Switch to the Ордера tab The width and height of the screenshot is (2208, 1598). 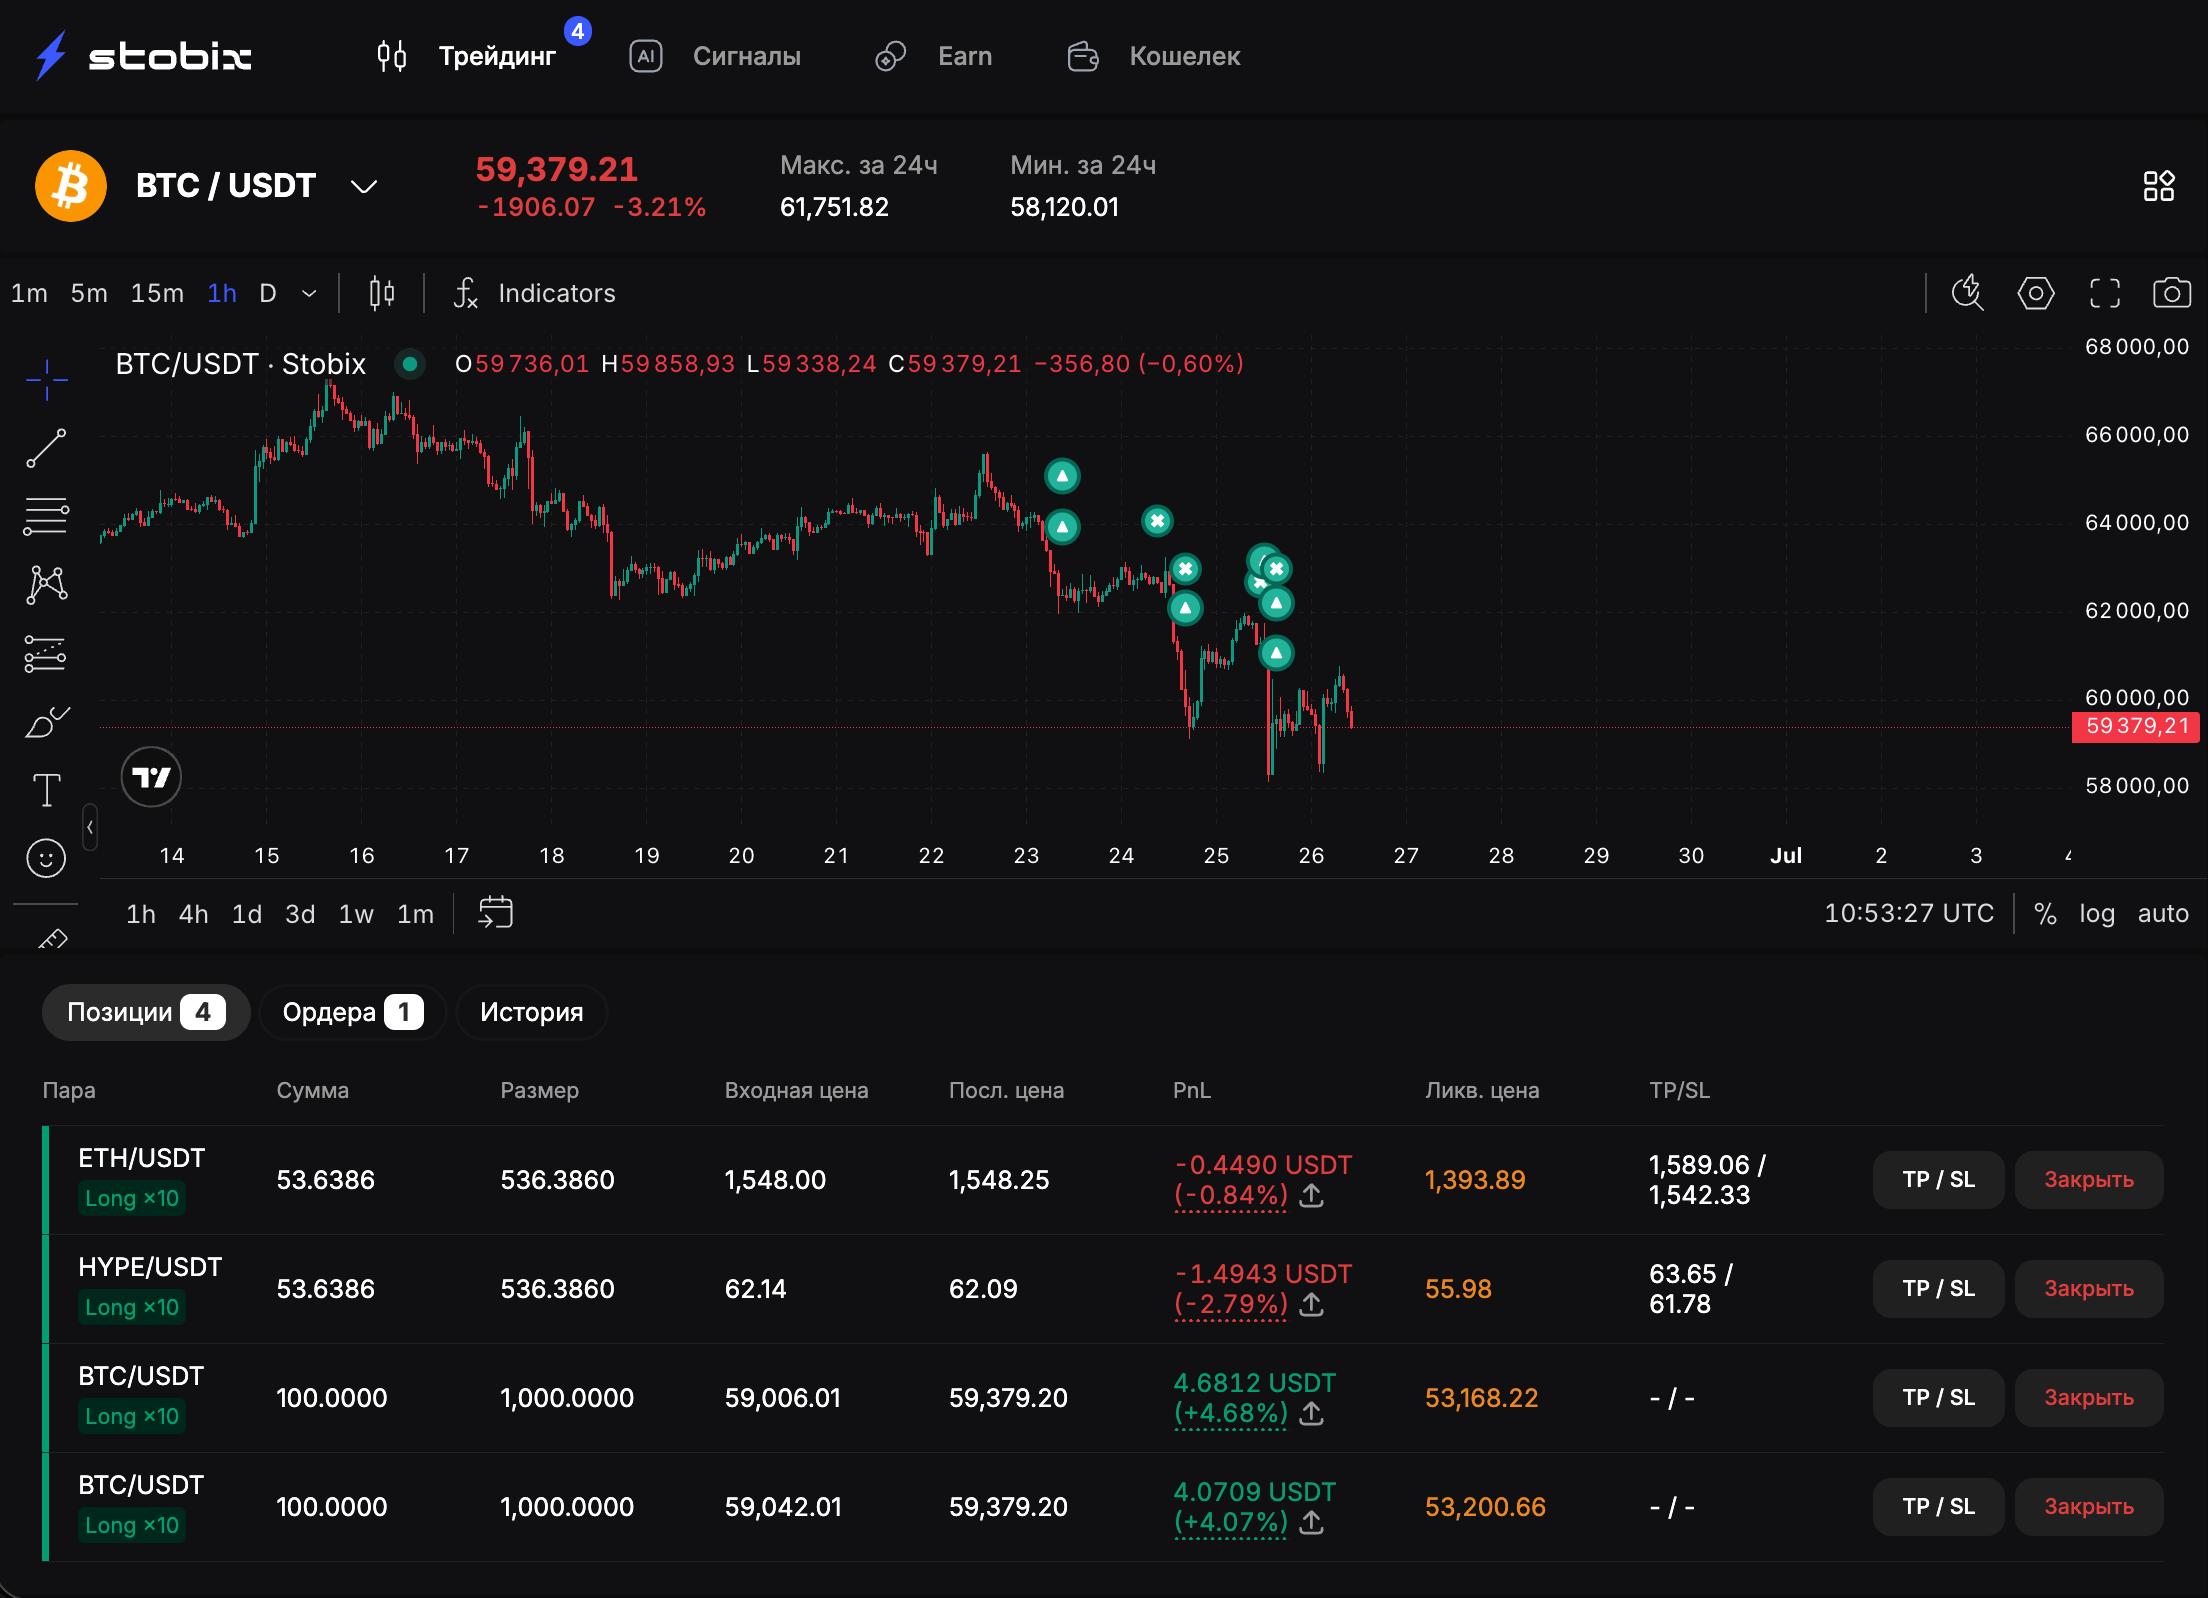tap(352, 1012)
